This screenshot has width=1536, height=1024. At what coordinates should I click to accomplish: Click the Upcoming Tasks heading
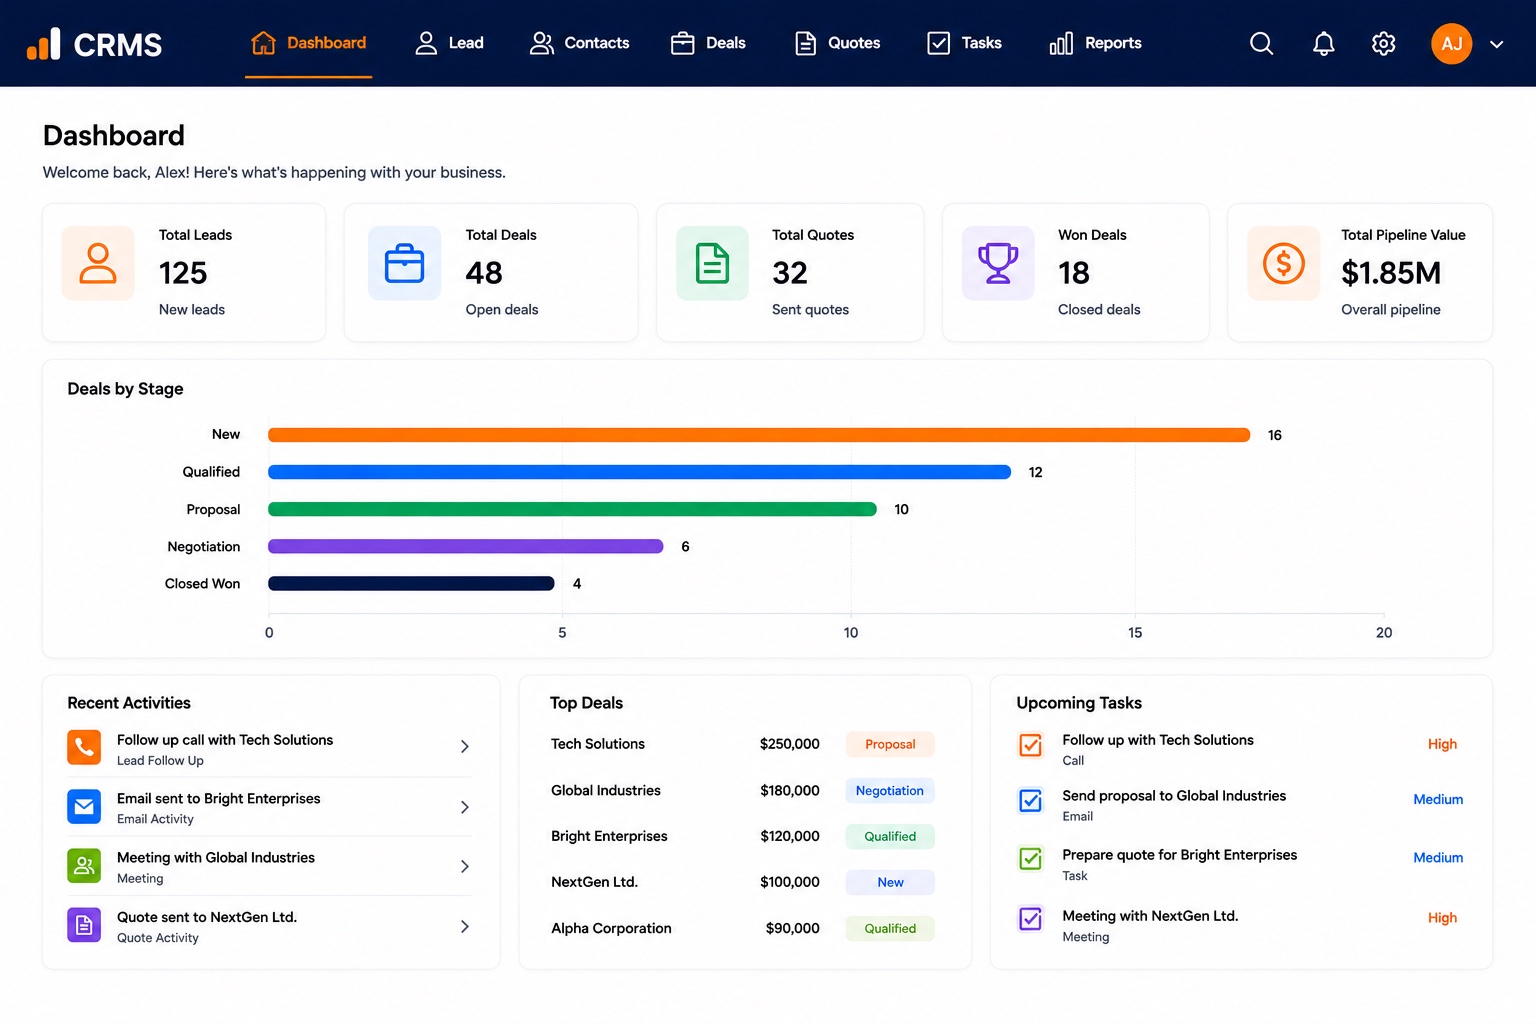click(1079, 703)
